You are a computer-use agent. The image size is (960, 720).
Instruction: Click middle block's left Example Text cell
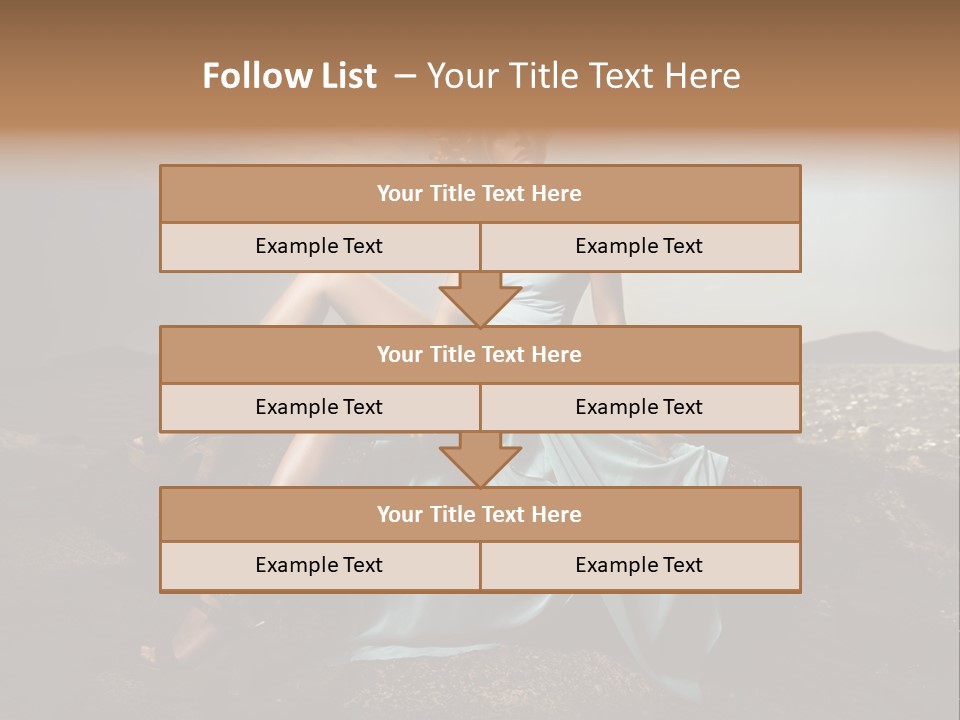tap(319, 407)
